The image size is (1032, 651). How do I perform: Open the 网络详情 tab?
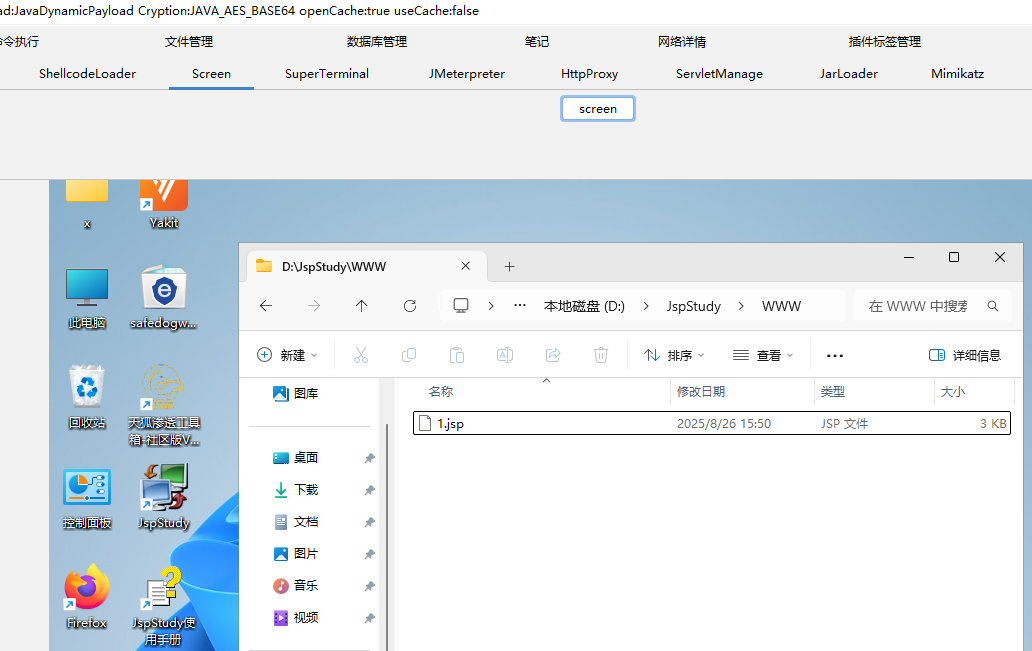(682, 41)
